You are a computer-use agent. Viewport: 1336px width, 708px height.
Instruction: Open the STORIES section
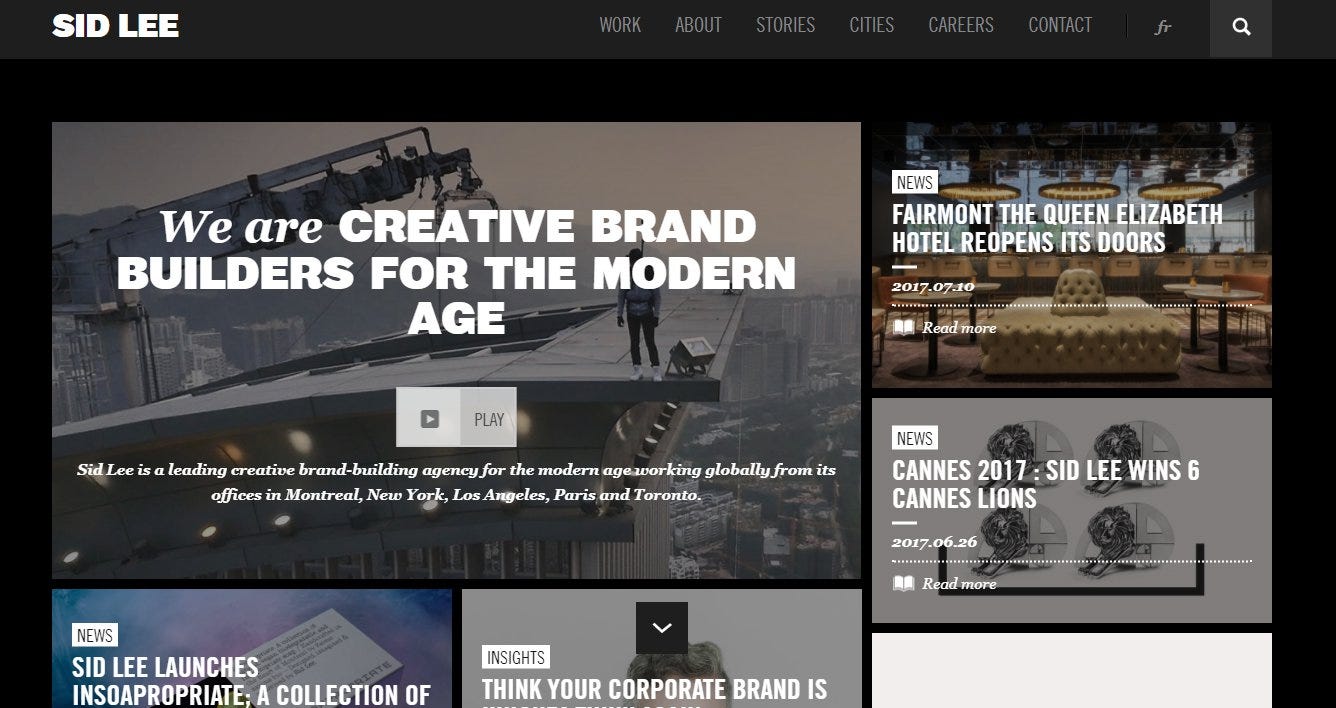(785, 25)
